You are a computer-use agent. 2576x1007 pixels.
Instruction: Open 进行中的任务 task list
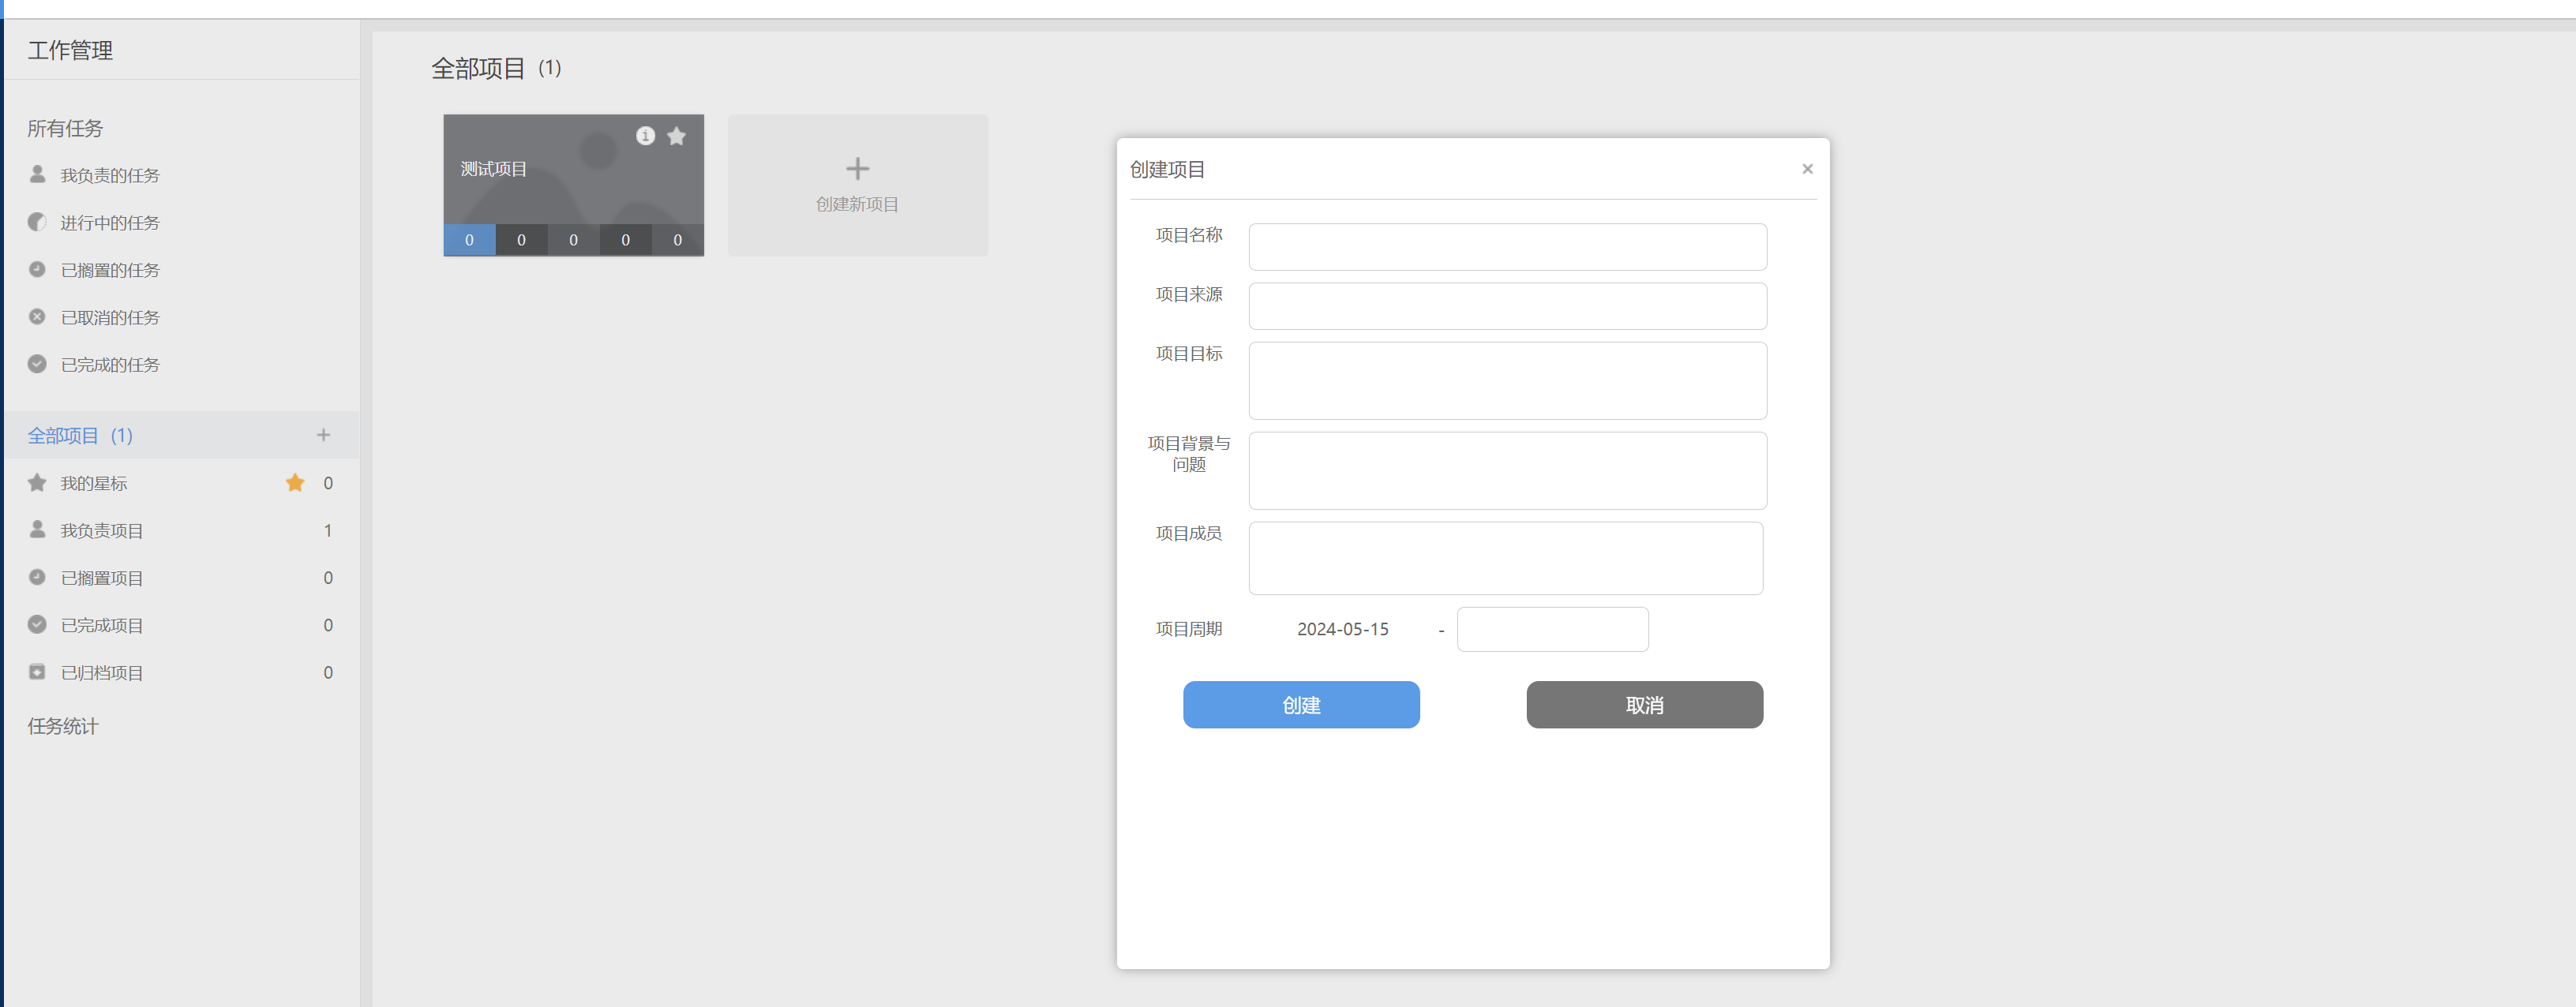click(x=110, y=223)
